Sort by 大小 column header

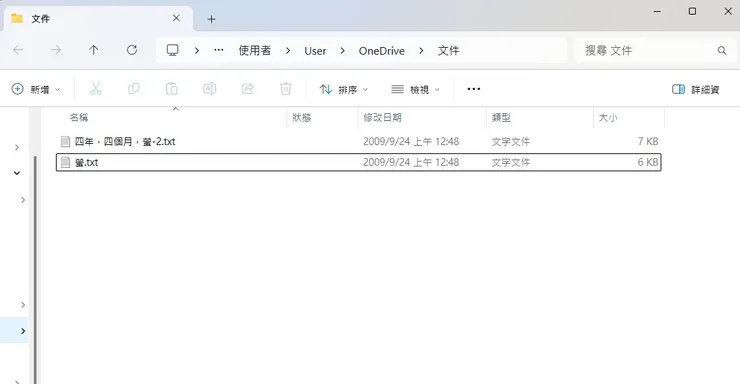tap(608, 117)
